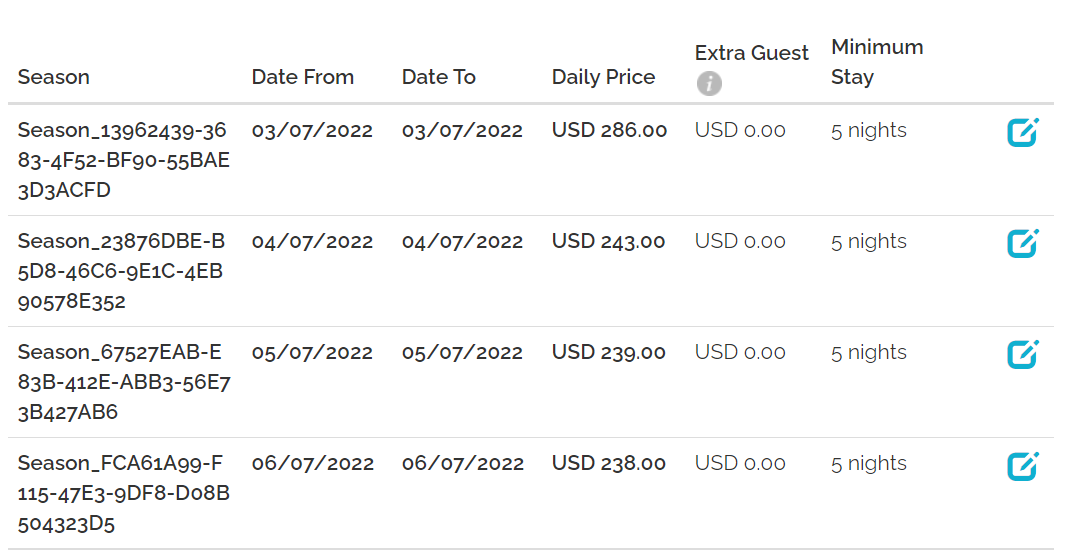
Task: Select season name starting Season_67527EAB
Action: [123, 382]
